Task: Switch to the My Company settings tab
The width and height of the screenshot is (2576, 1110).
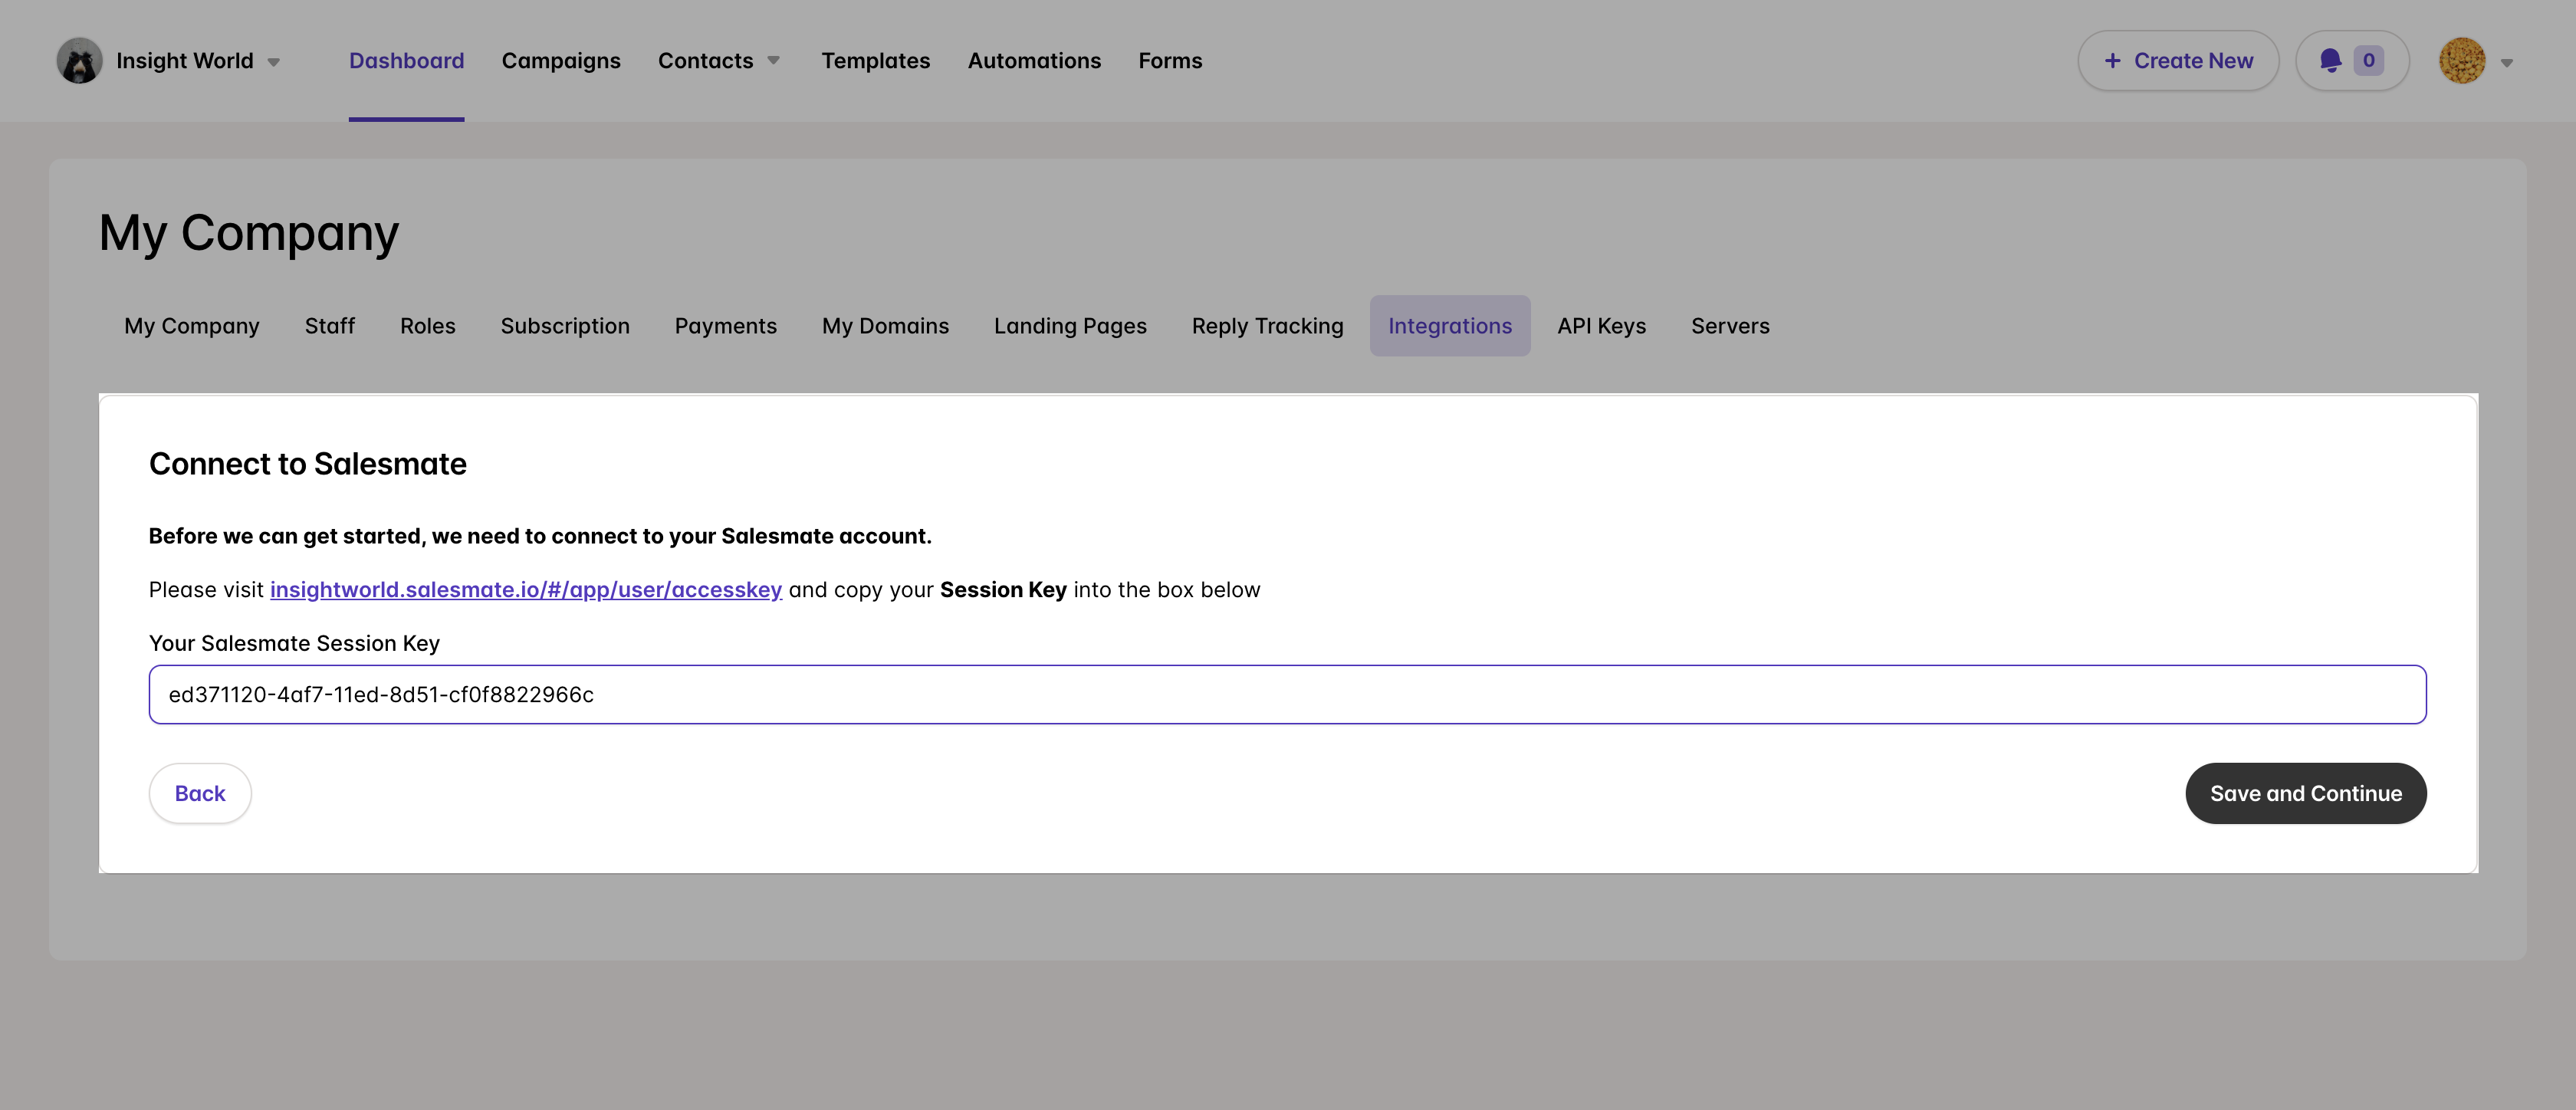Action: [192, 326]
